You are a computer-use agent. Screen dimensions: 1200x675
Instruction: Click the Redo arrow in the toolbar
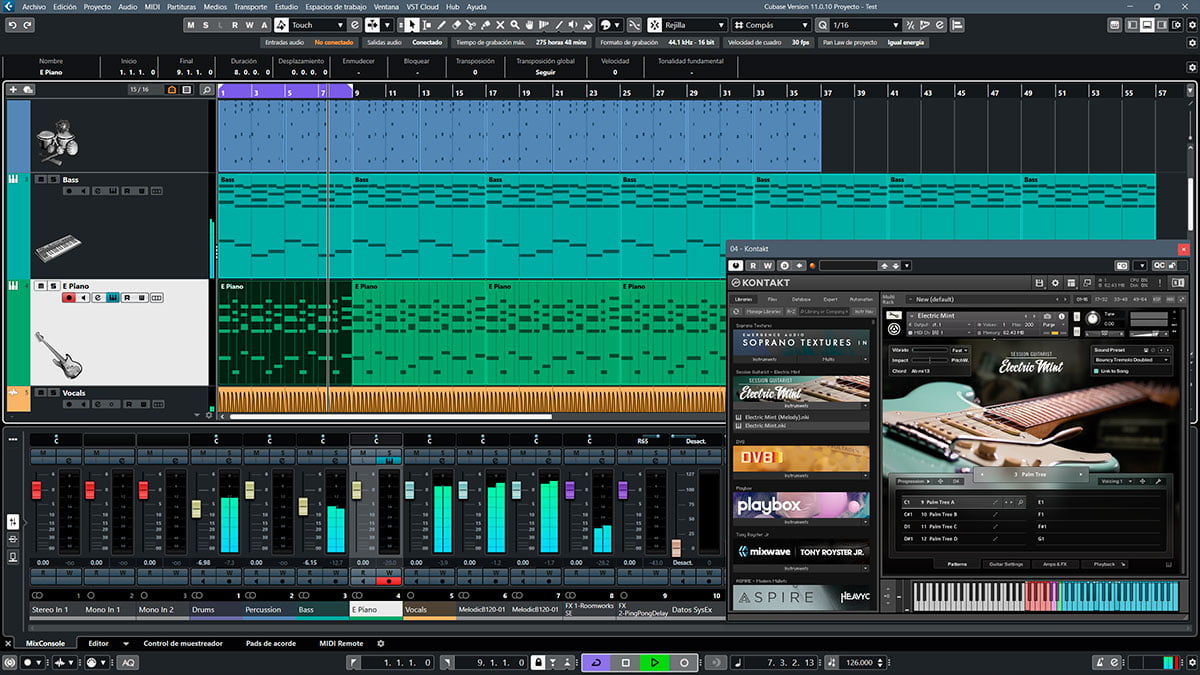pyautogui.click(x=25, y=25)
